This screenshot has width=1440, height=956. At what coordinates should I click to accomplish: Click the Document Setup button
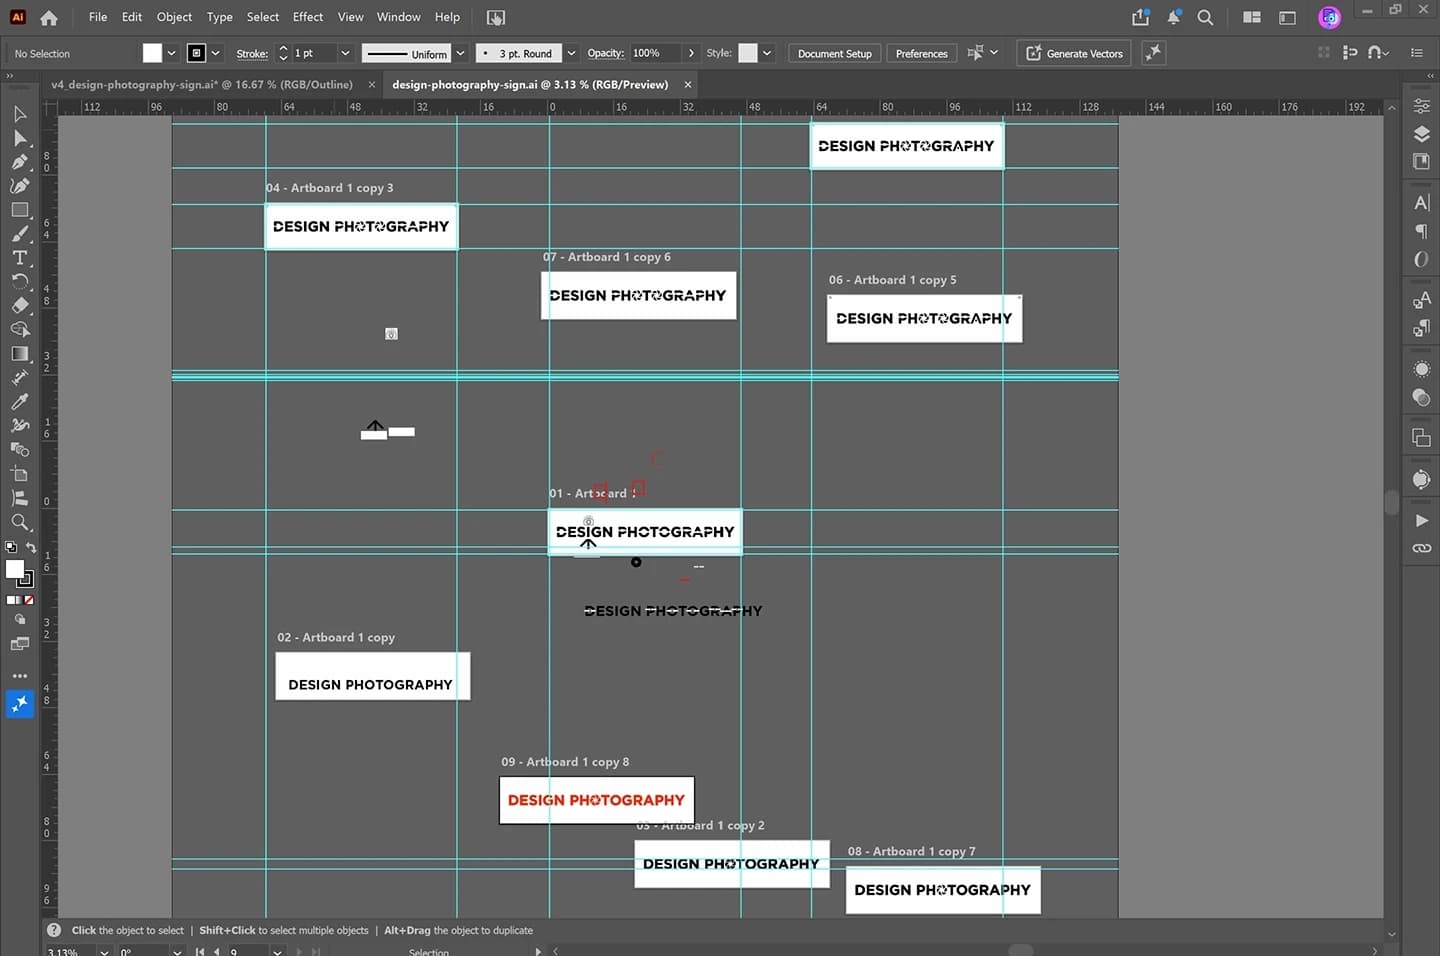tap(834, 53)
